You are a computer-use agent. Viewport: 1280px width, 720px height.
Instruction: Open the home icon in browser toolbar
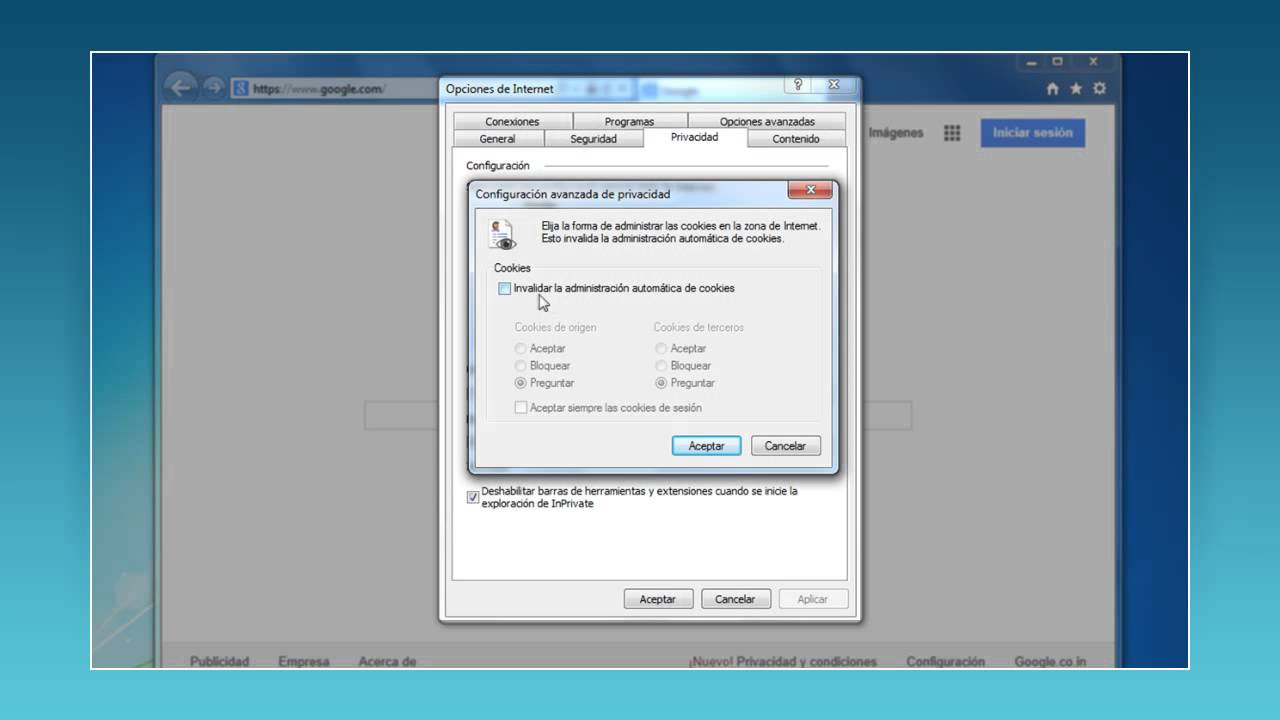click(x=1052, y=88)
